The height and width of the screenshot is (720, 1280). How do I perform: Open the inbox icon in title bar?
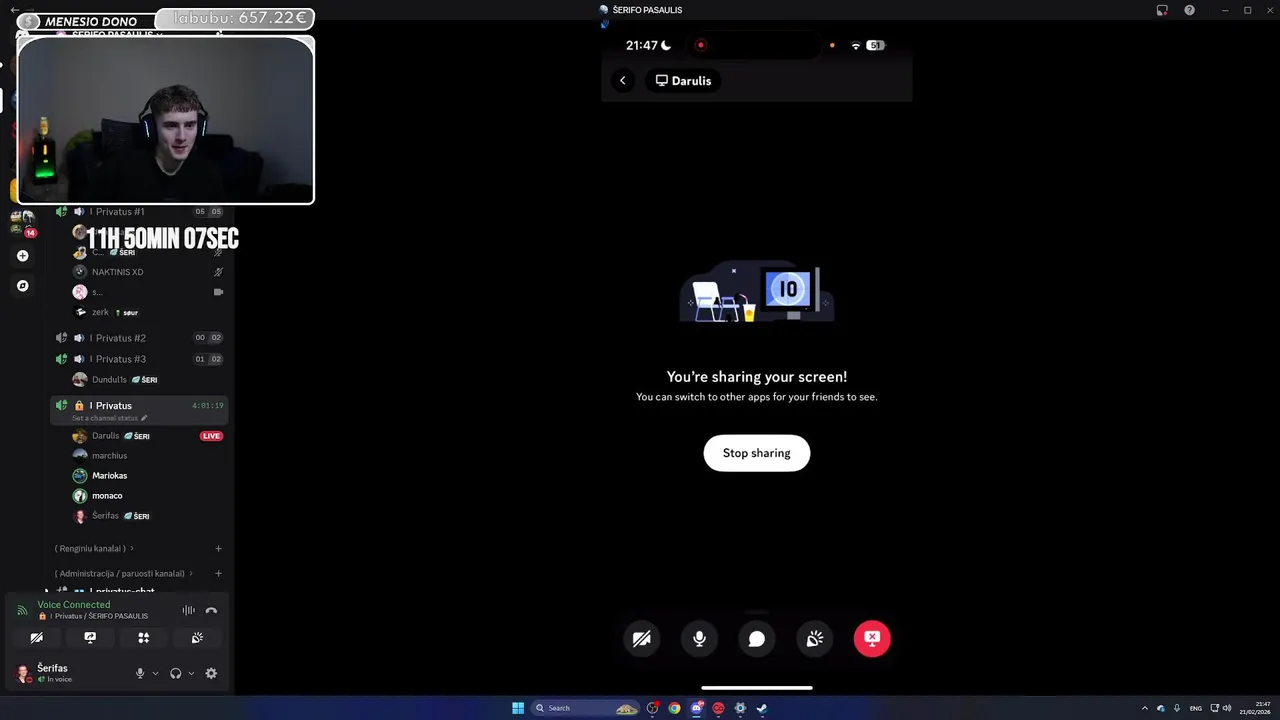click(1162, 10)
